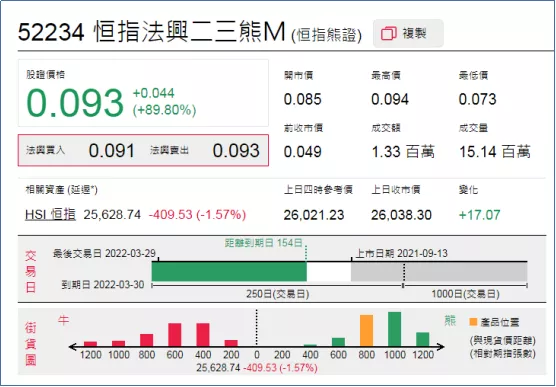This screenshot has height=387, width=556.
Task: Click the tallest green bear bar at 1000
Action: [x=395, y=329]
